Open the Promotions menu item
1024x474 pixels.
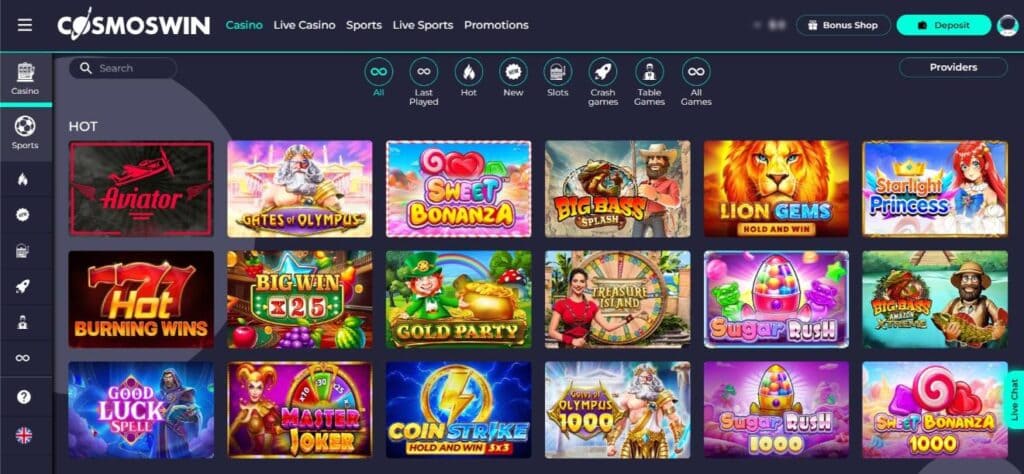coord(496,25)
